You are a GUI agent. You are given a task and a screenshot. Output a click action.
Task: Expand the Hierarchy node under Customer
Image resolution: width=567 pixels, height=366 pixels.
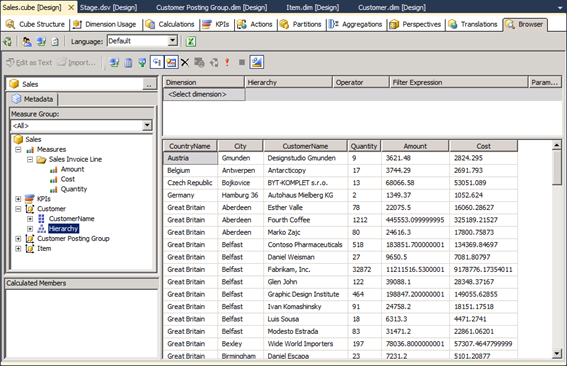30,229
